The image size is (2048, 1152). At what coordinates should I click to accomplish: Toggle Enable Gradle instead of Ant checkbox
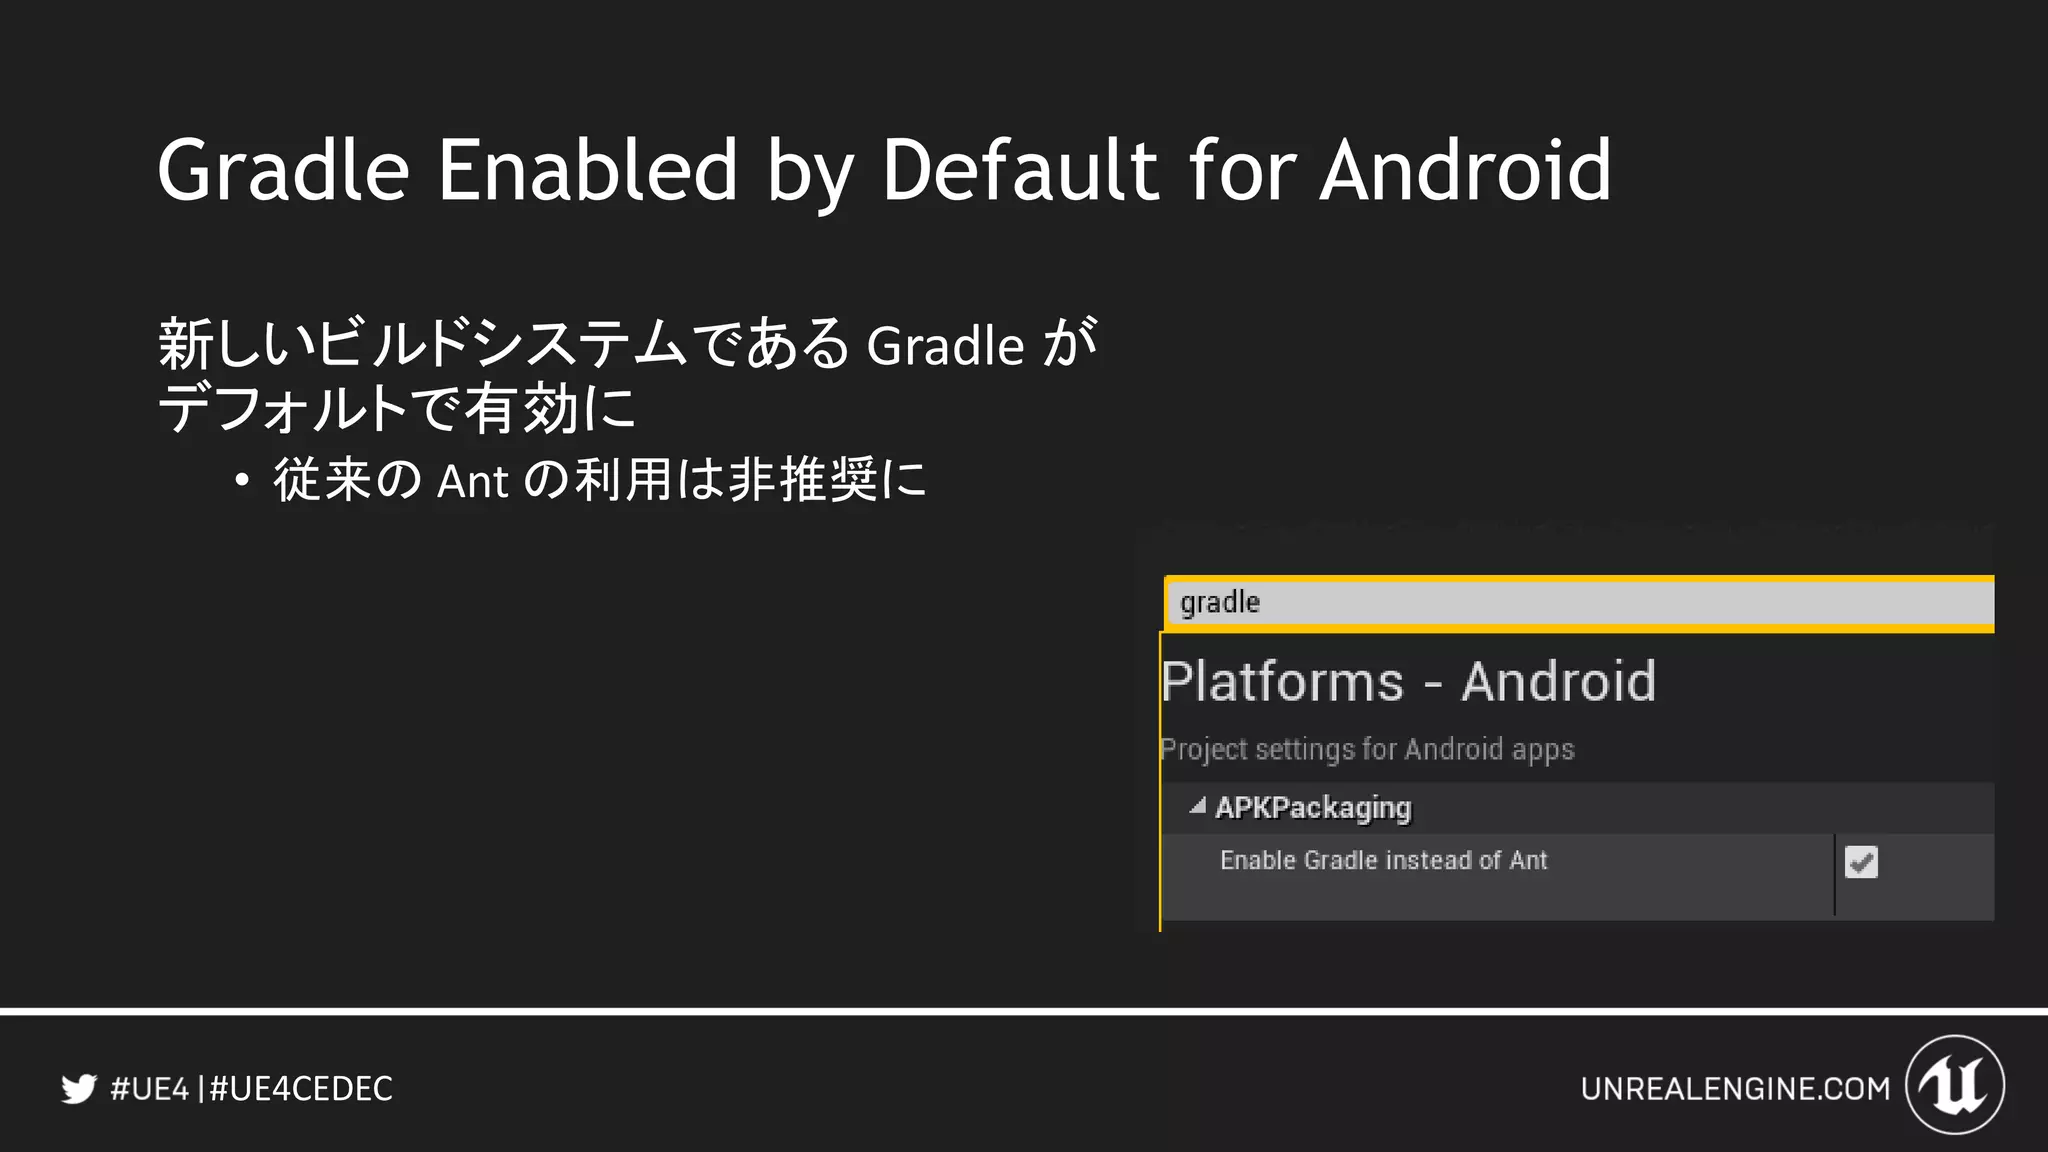click(x=1861, y=862)
